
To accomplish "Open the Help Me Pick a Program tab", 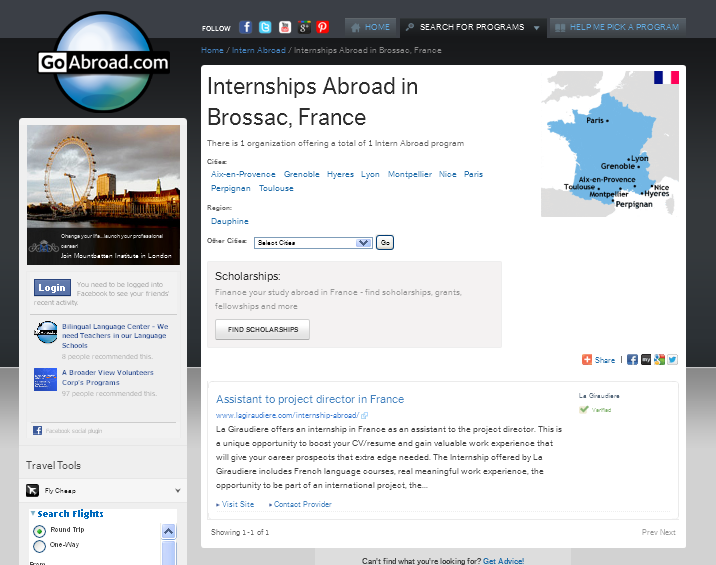I will pos(617,27).
